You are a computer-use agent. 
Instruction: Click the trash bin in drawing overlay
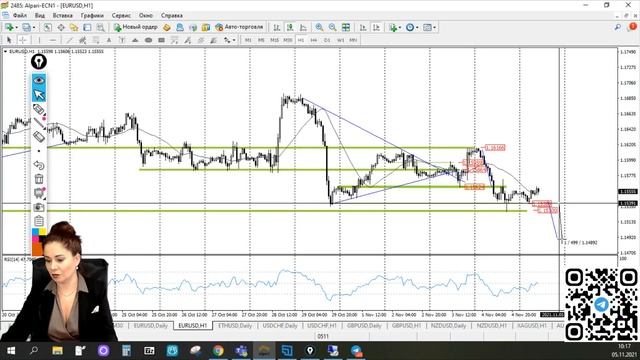click(x=39, y=179)
